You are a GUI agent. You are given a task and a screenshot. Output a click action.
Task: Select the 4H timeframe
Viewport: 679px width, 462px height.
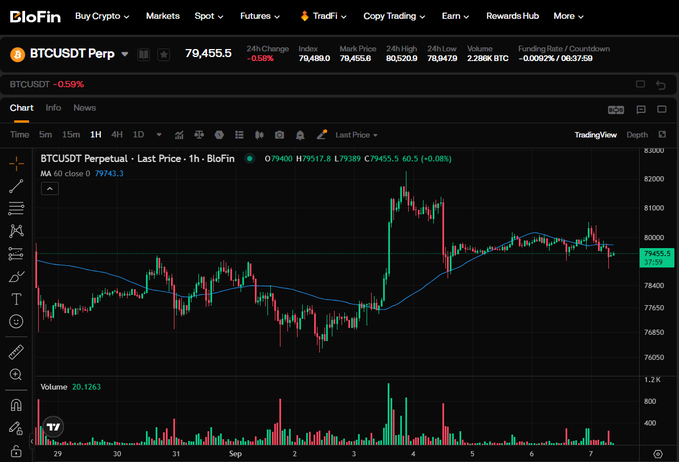coord(117,135)
